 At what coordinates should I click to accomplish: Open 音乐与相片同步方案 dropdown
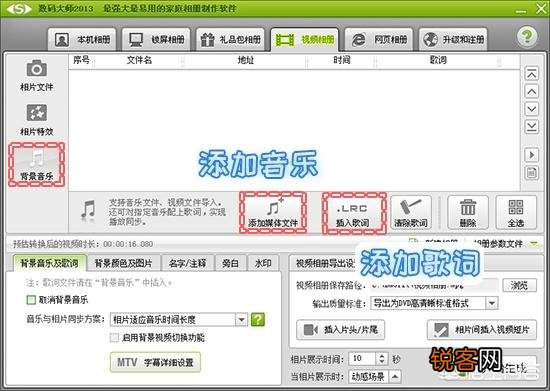[x=179, y=319]
